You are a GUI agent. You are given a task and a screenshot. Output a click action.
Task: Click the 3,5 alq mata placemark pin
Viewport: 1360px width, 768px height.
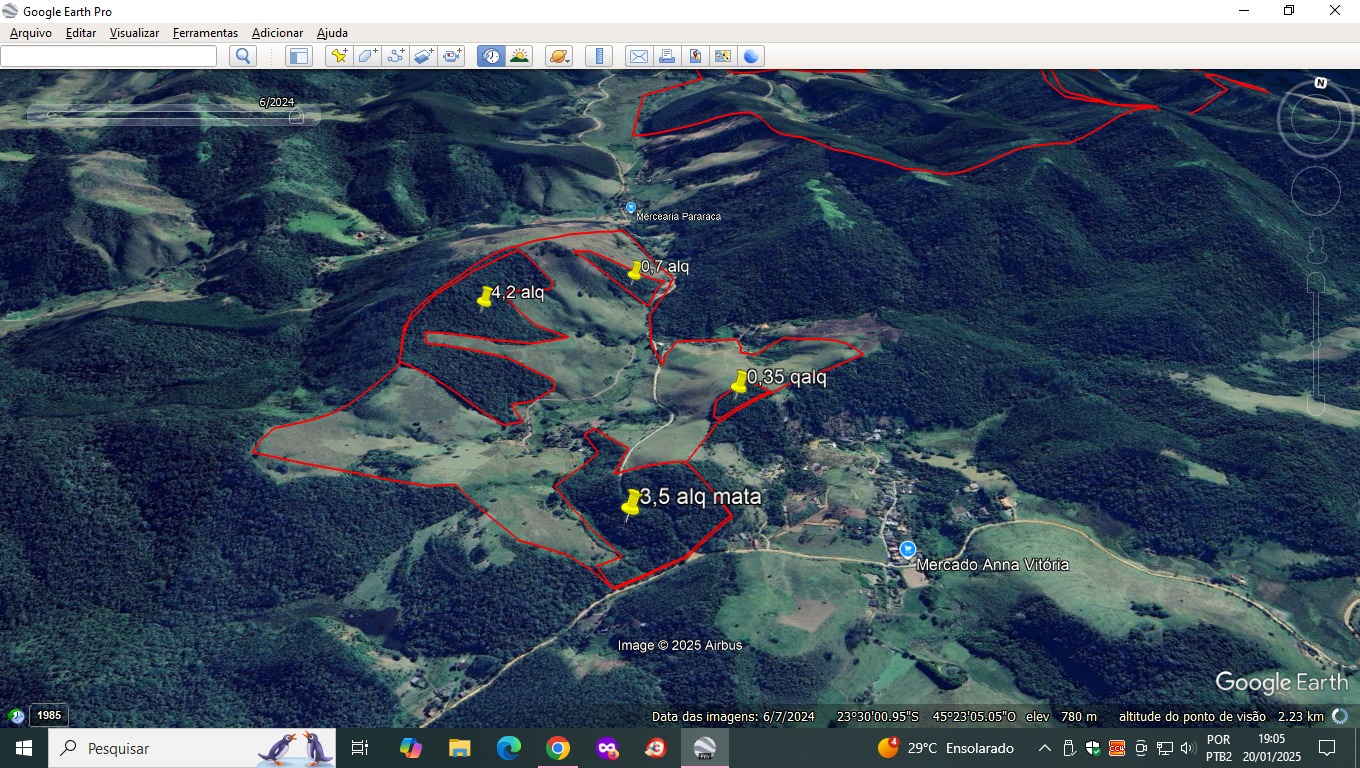click(x=631, y=503)
